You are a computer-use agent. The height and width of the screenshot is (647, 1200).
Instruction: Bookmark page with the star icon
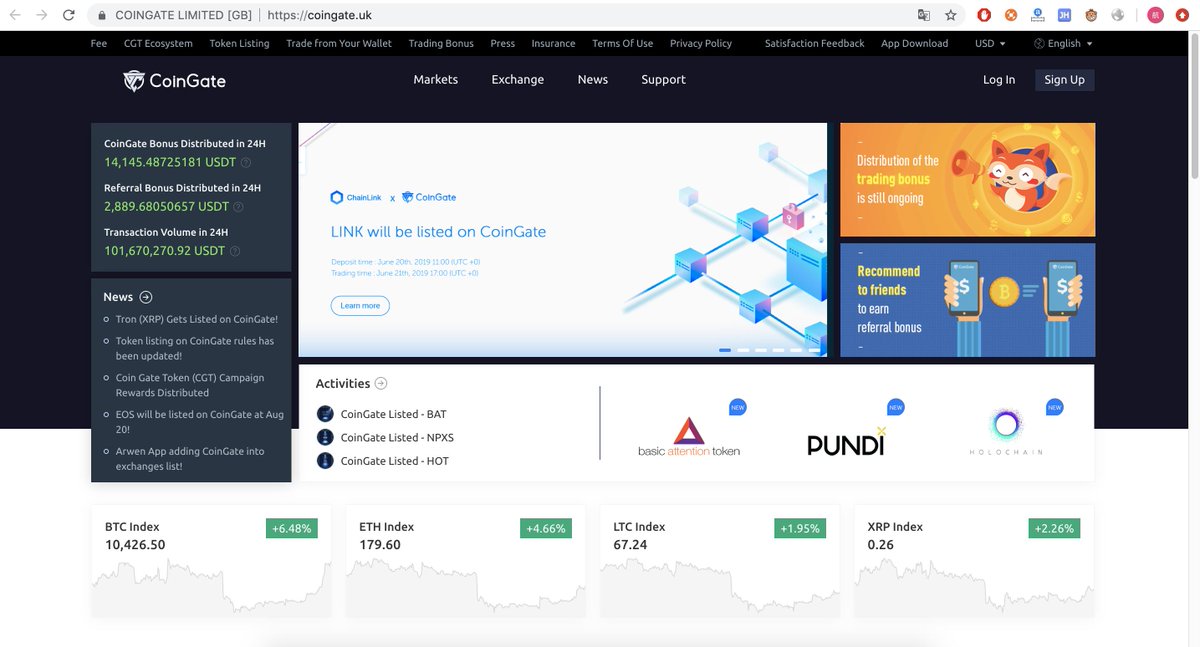click(x=951, y=15)
